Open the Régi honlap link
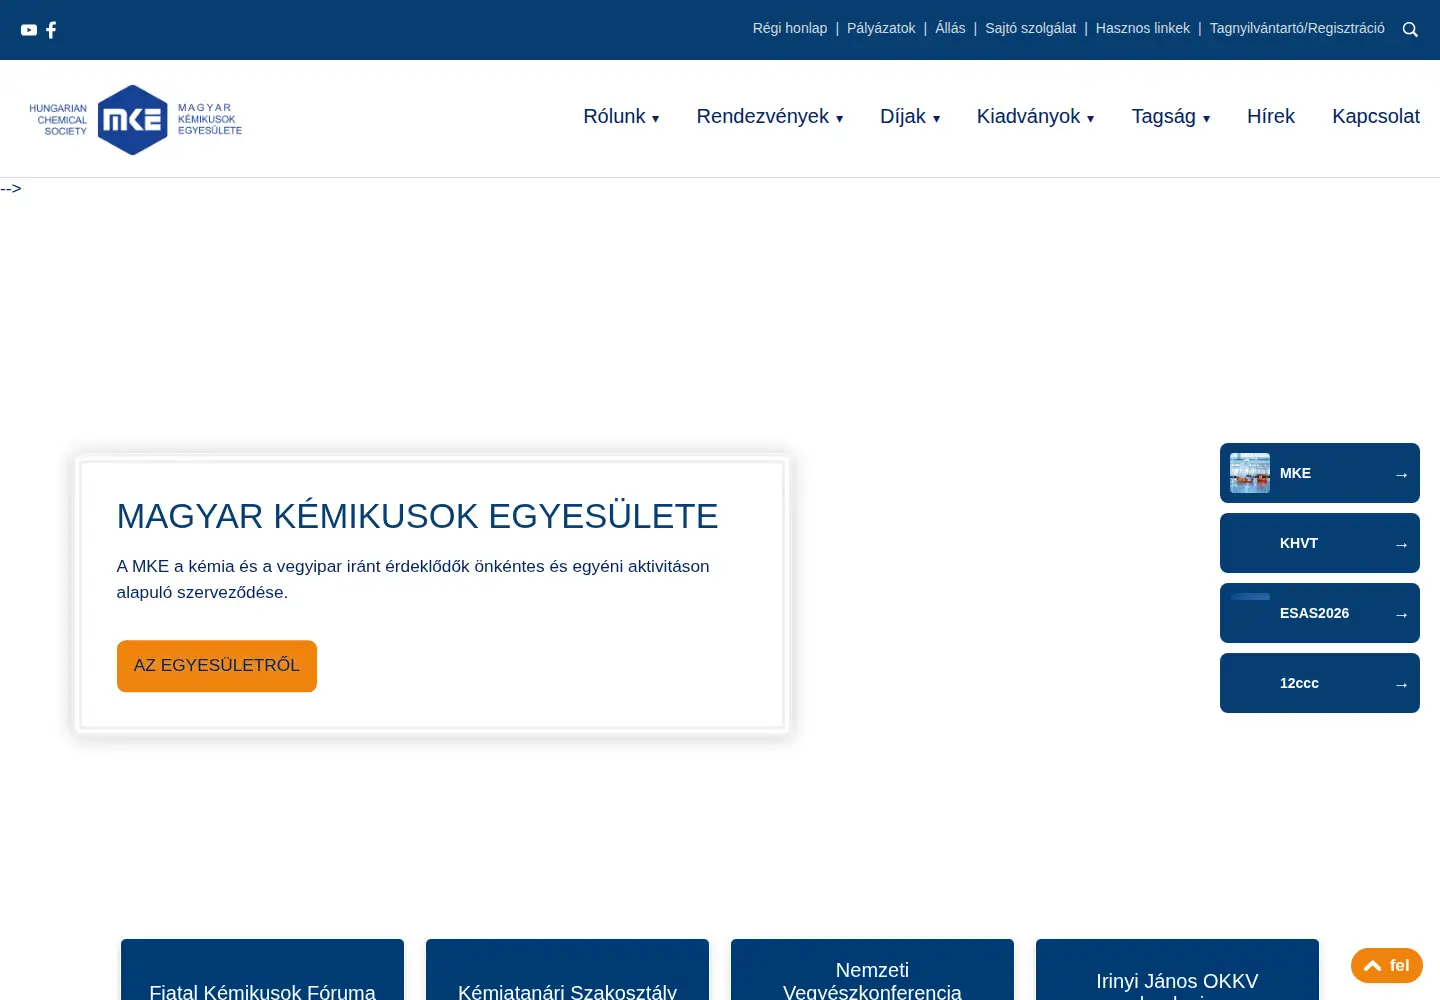Image resolution: width=1440 pixels, height=1000 pixels. [790, 28]
